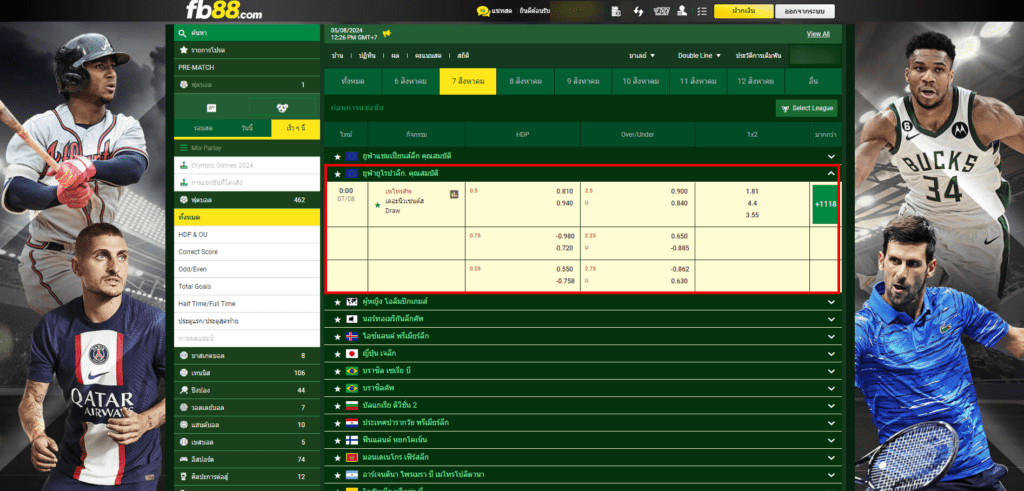
Task: Click the View All link
Action: [x=818, y=34]
